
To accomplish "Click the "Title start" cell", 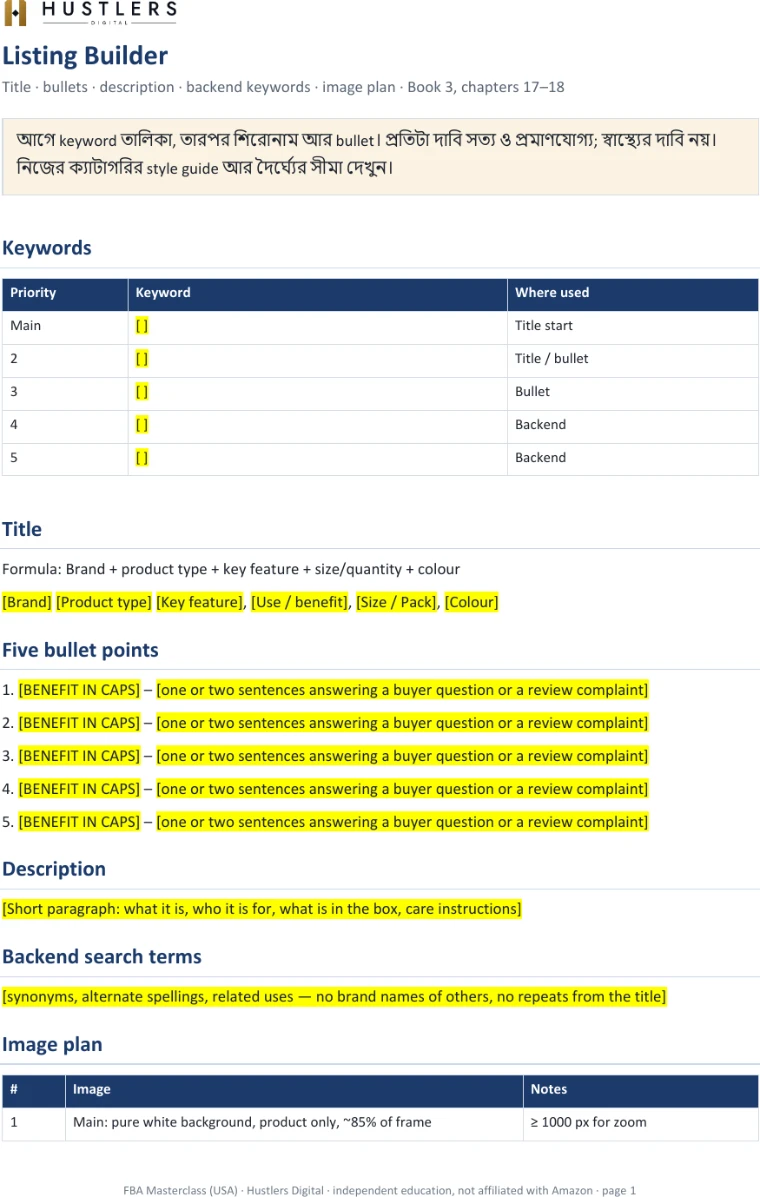I will click(633, 326).
